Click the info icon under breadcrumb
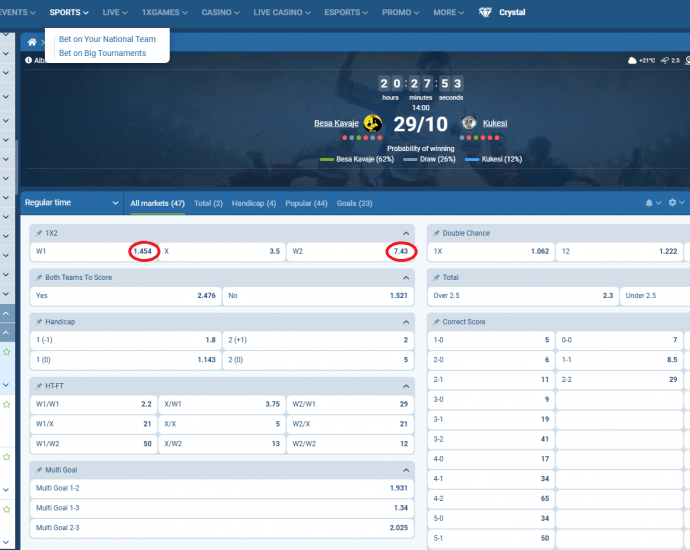690x550 pixels. [x=29, y=60]
